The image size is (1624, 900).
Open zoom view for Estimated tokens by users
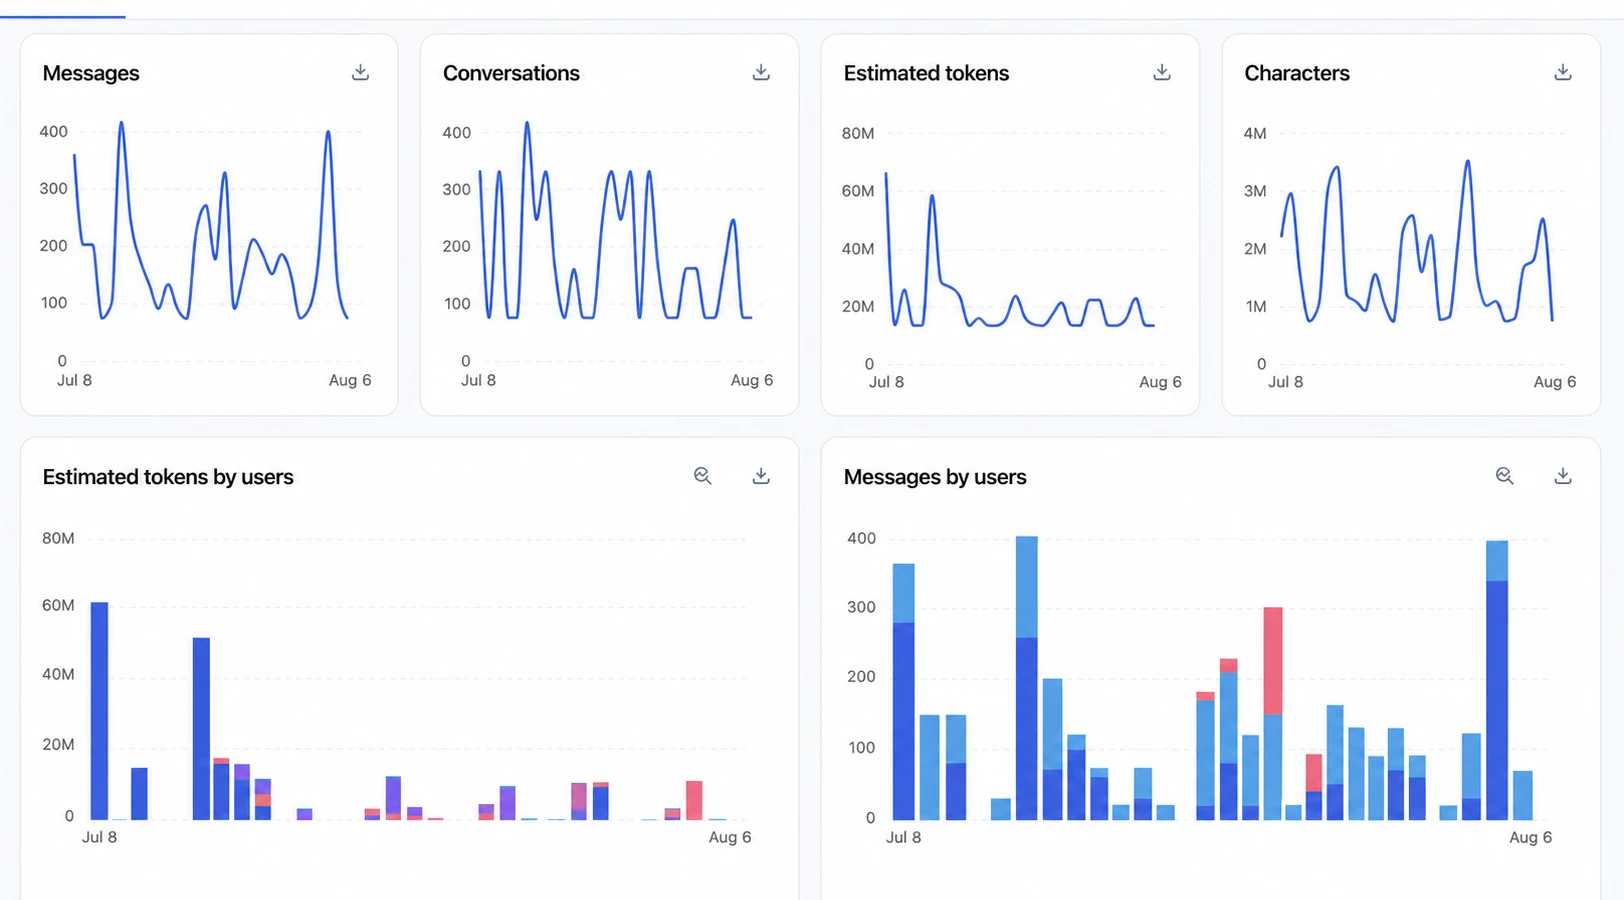click(x=703, y=476)
